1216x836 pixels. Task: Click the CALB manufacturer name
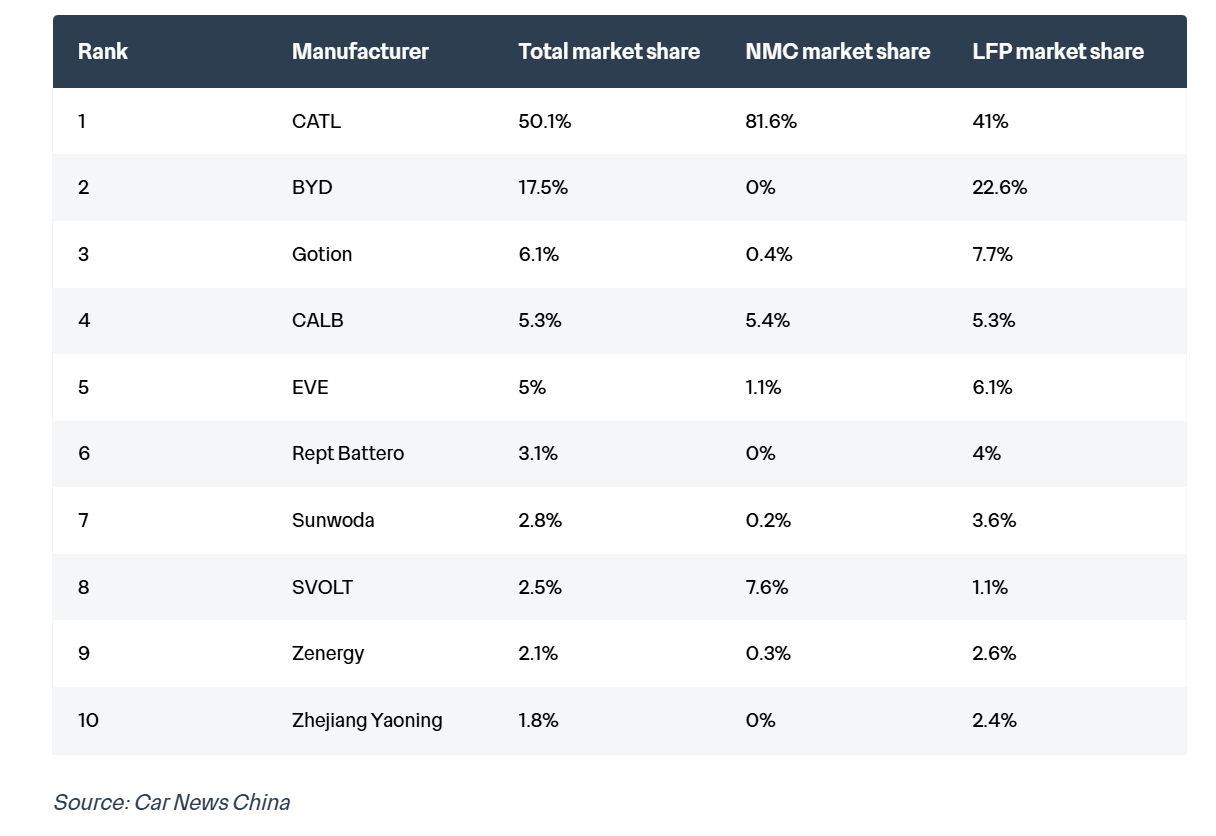coord(318,320)
